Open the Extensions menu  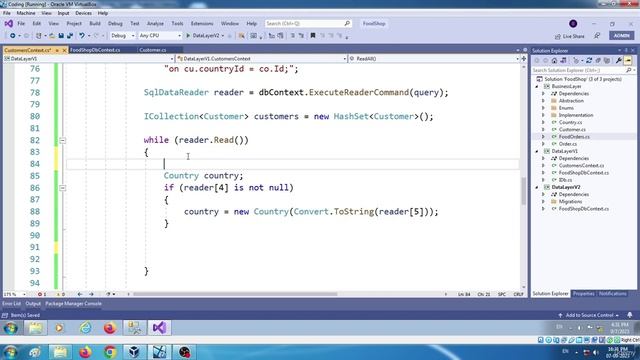click(202, 24)
